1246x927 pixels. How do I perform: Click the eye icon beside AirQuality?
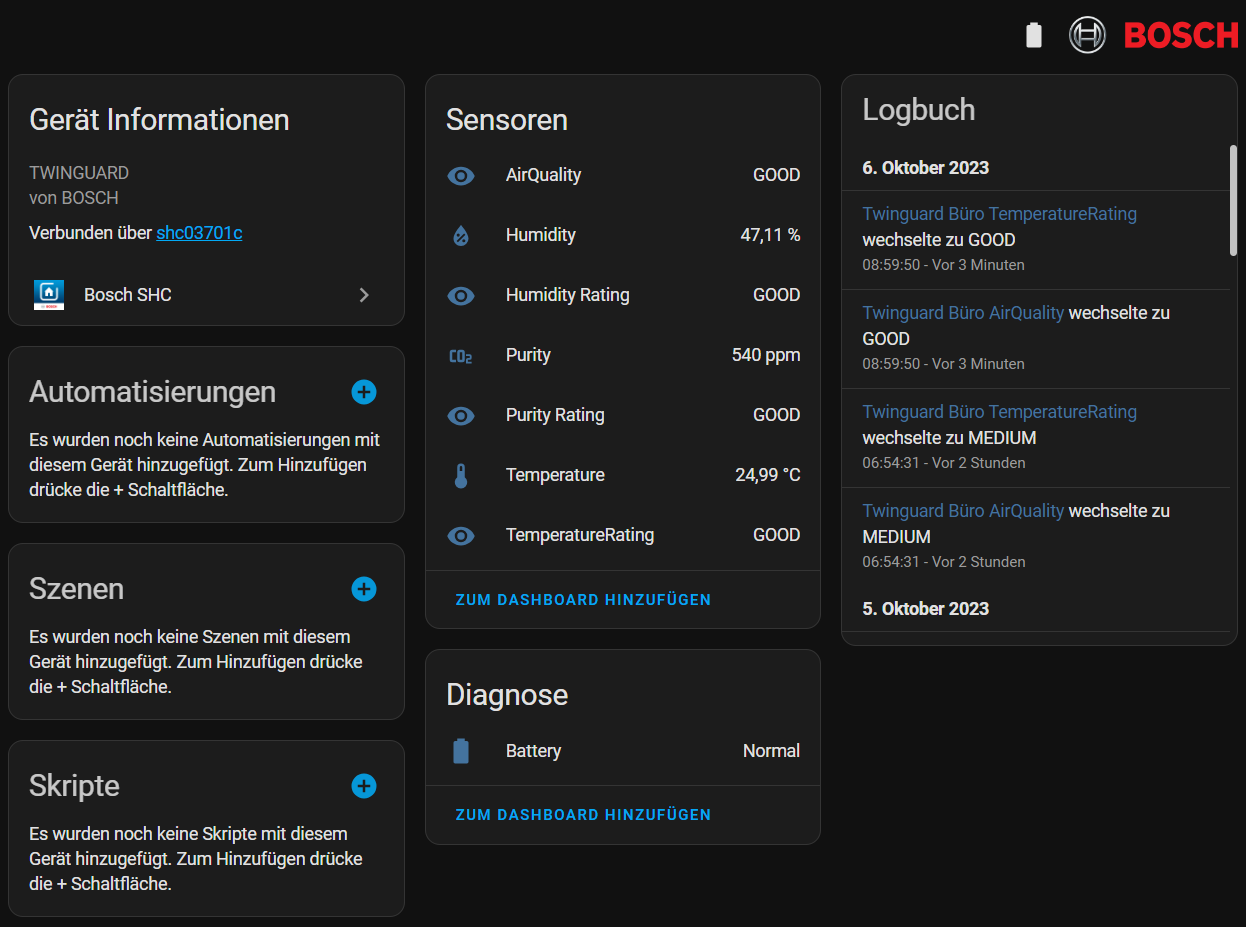(460, 175)
